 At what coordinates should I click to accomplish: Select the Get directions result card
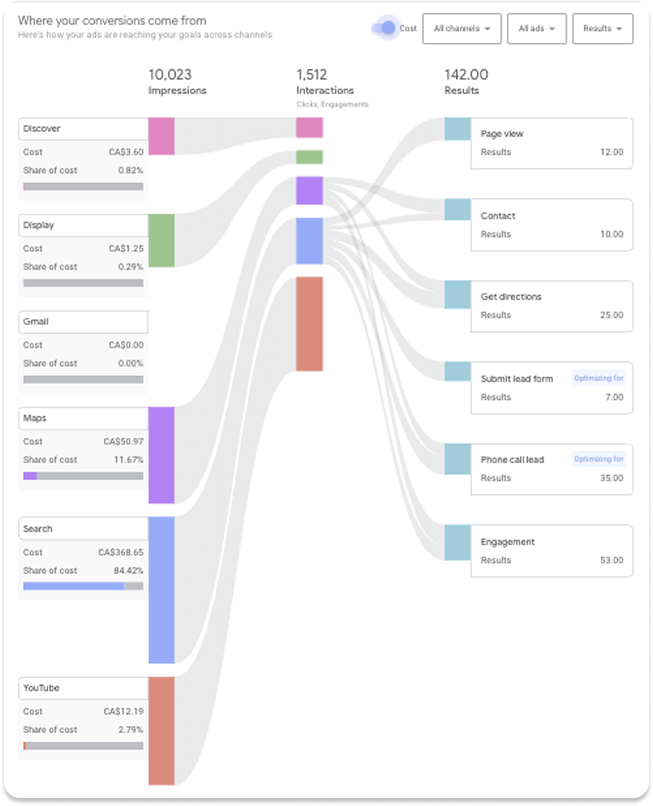coord(551,306)
